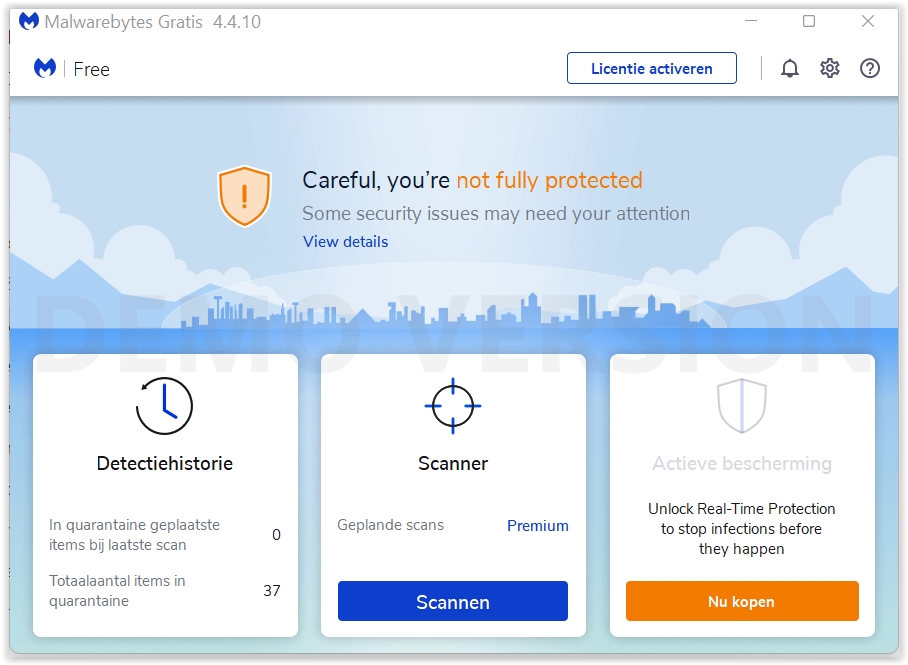Image resolution: width=908 pixels, height=665 pixels.
Task: Open the notifications bell icon
Action: 790,68
